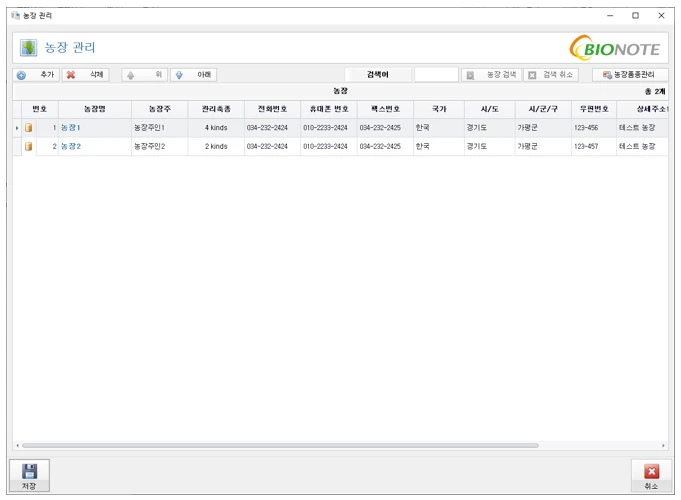Click the 추가 (add) button
681x500 pixels.
pyautogui.click(x=36, y=75)
